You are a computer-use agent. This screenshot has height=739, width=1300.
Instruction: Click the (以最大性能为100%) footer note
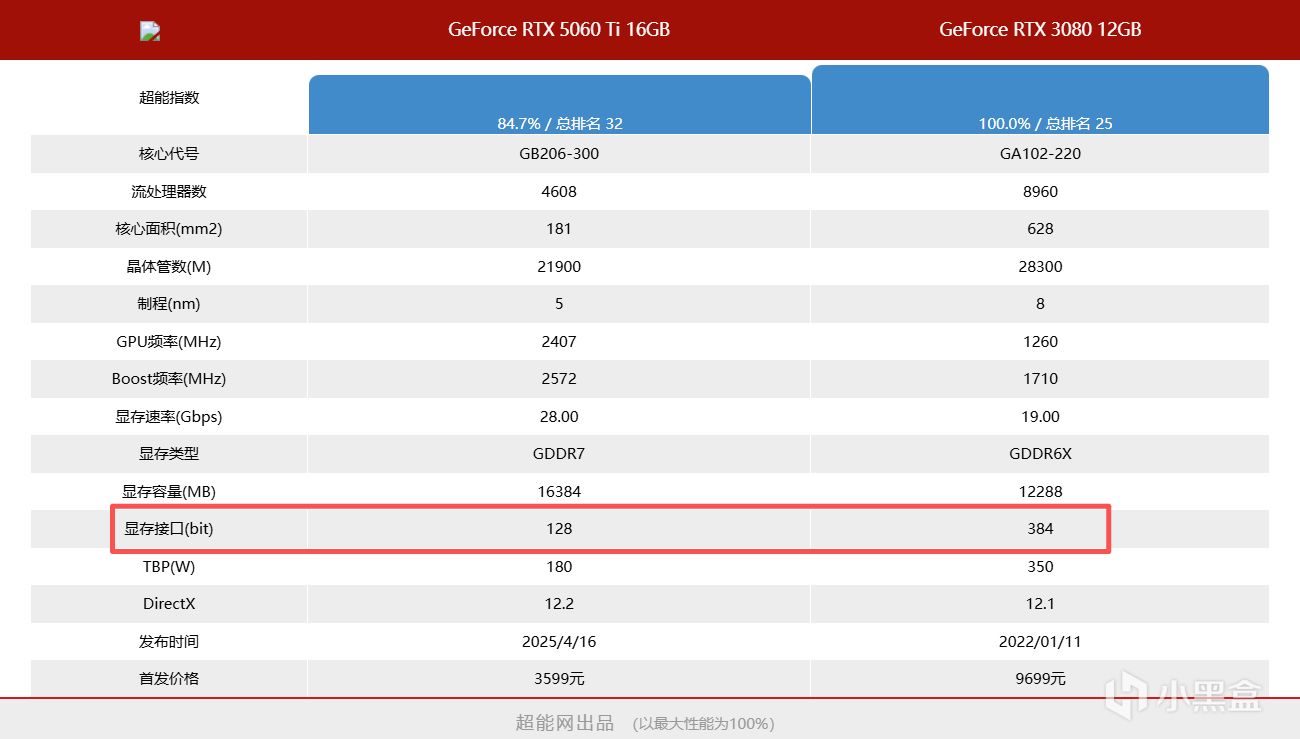coord(704,724)
